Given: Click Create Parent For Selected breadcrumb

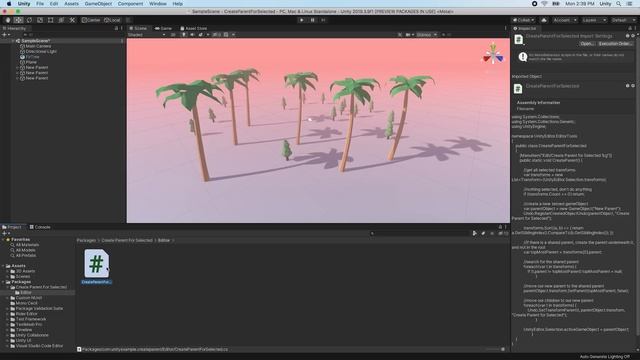Looking at the screenshot, I should (127, 240).
